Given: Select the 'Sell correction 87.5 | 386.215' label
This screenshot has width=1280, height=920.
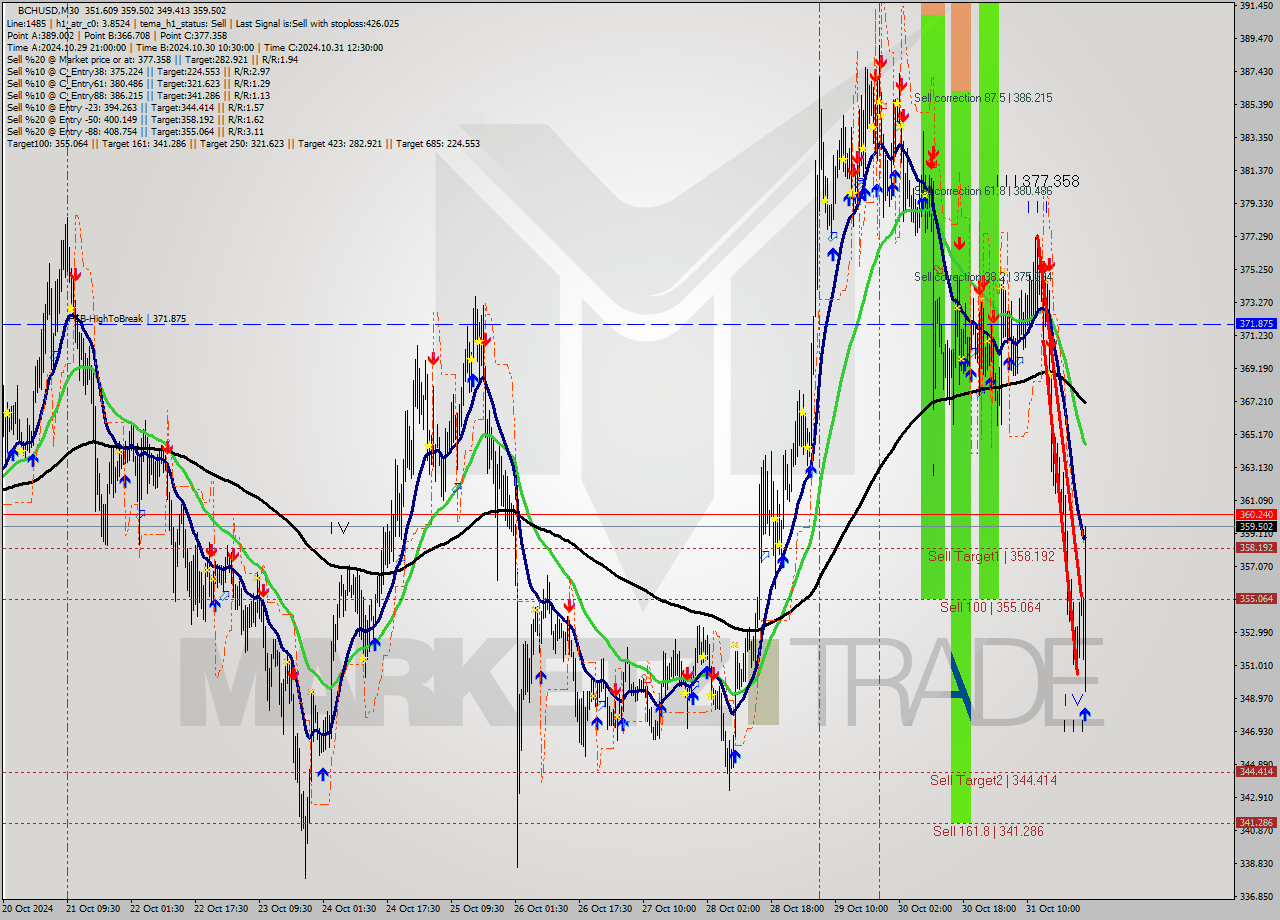Looking at the screenshot, I should point(983,98).
